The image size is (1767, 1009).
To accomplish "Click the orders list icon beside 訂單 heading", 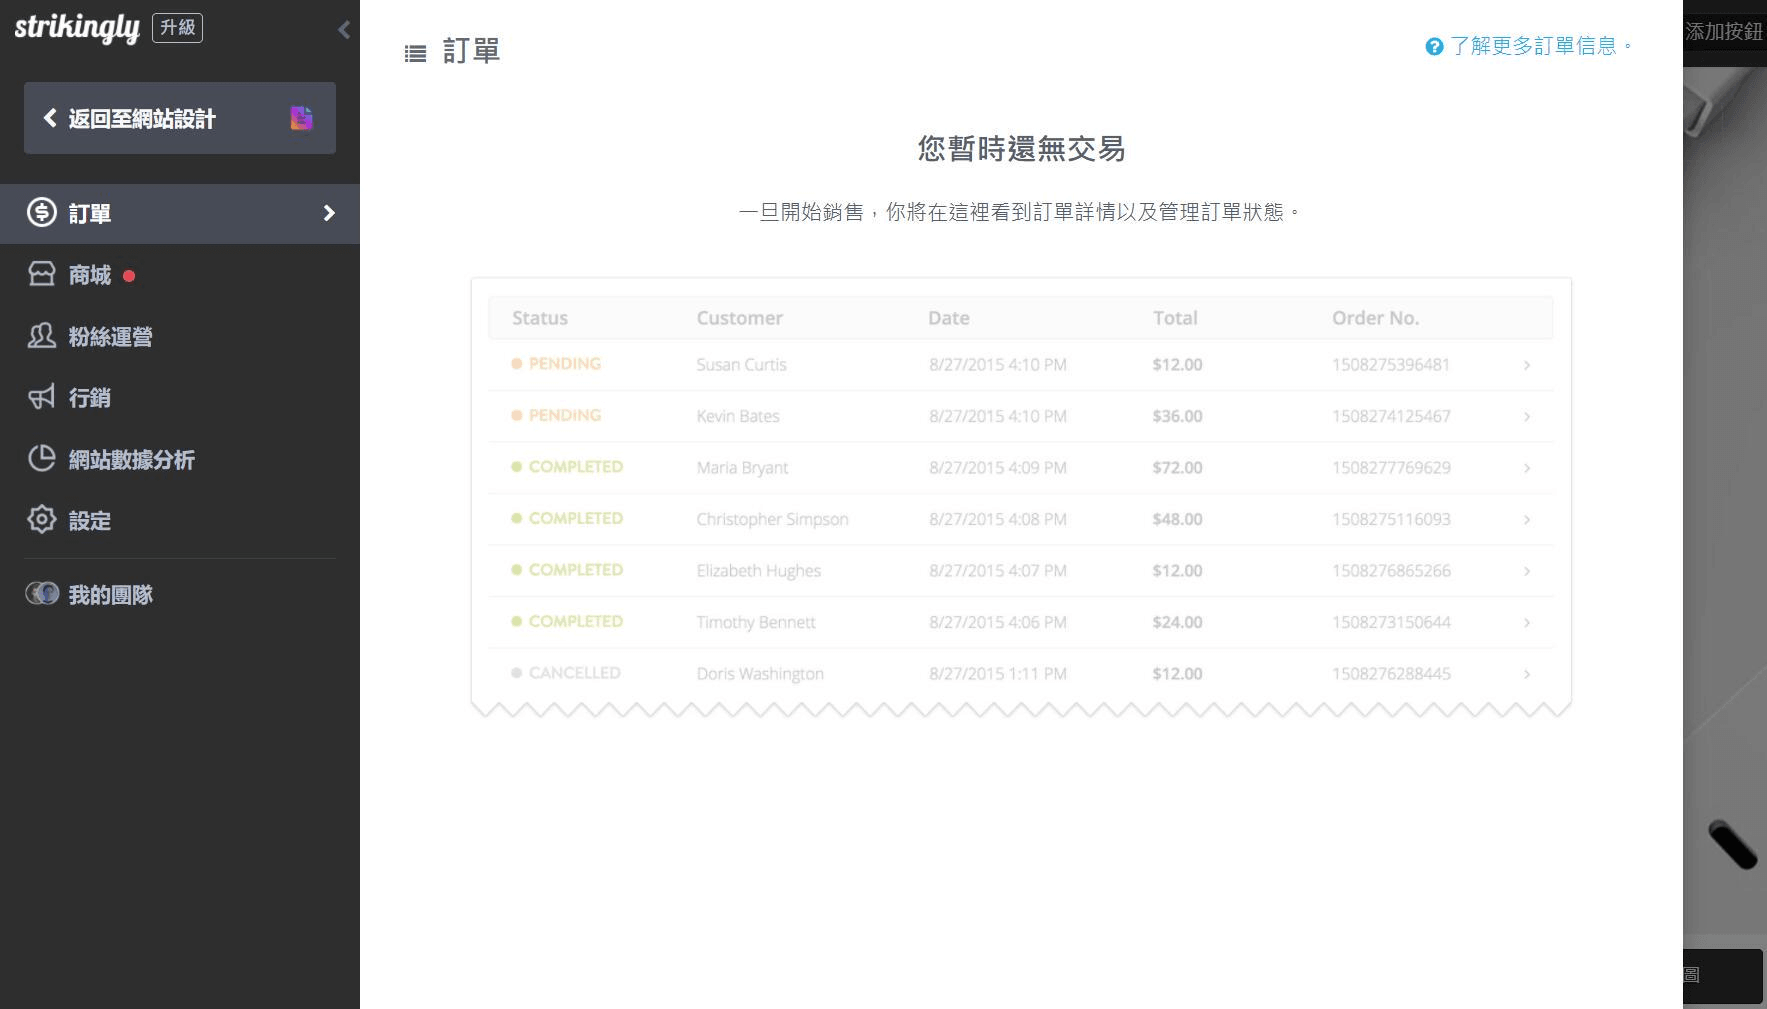I will click(x=416, y=52).
